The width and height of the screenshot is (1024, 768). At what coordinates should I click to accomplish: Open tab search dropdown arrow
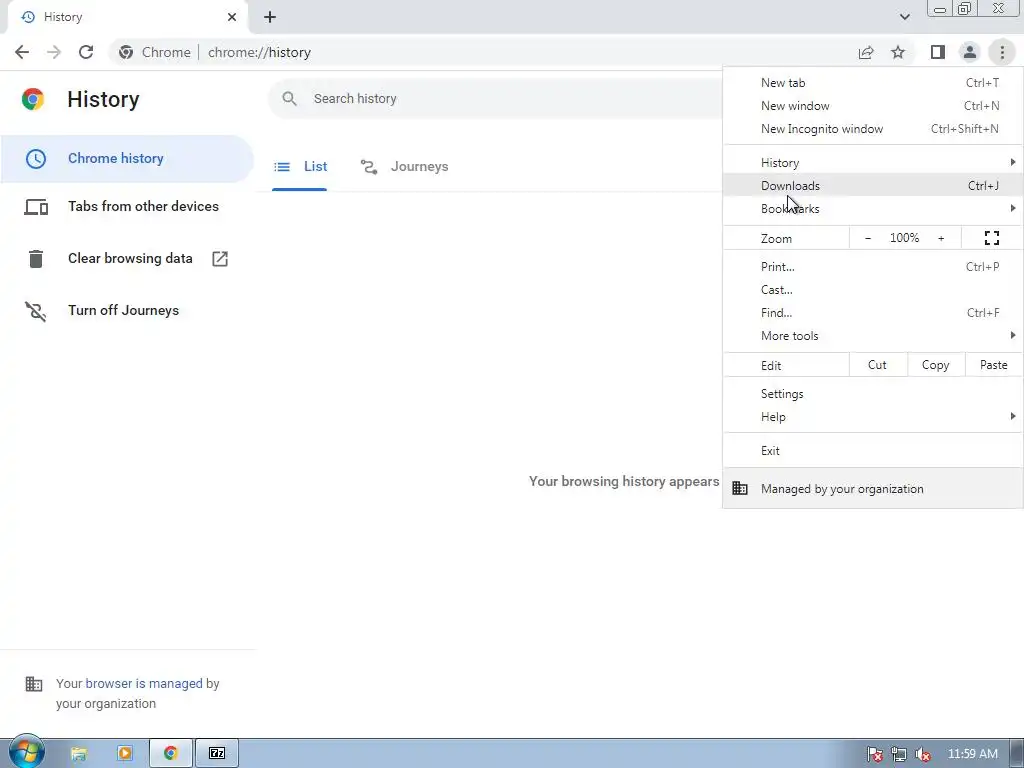point(904,17)
